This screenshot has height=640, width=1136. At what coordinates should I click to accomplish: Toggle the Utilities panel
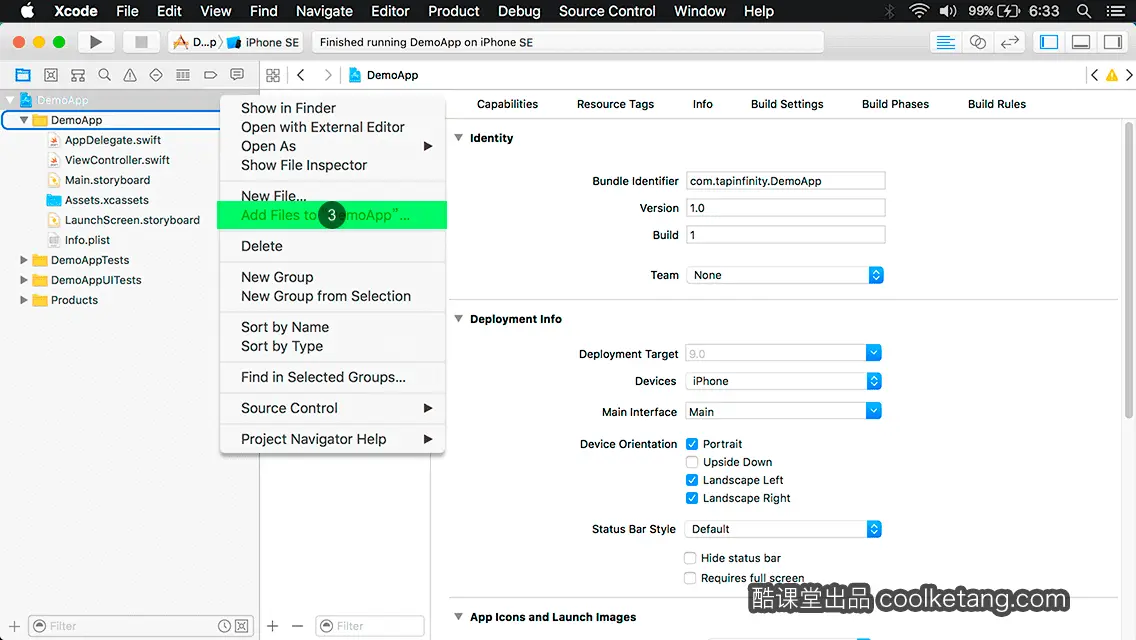point(1113,42)
